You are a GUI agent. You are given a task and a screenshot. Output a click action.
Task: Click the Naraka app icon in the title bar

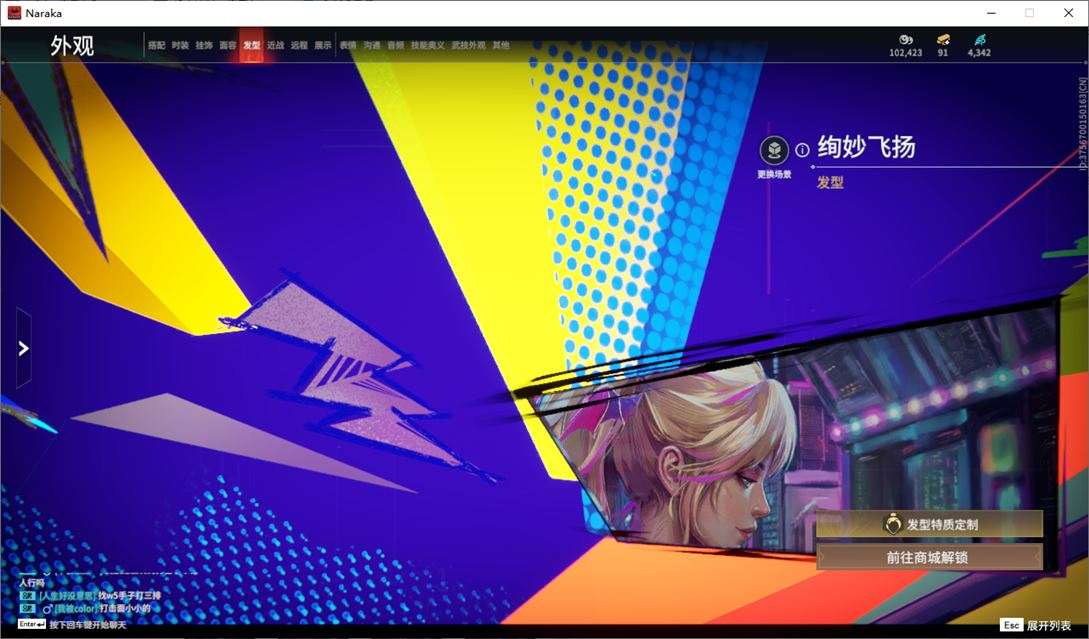[14, 13]
